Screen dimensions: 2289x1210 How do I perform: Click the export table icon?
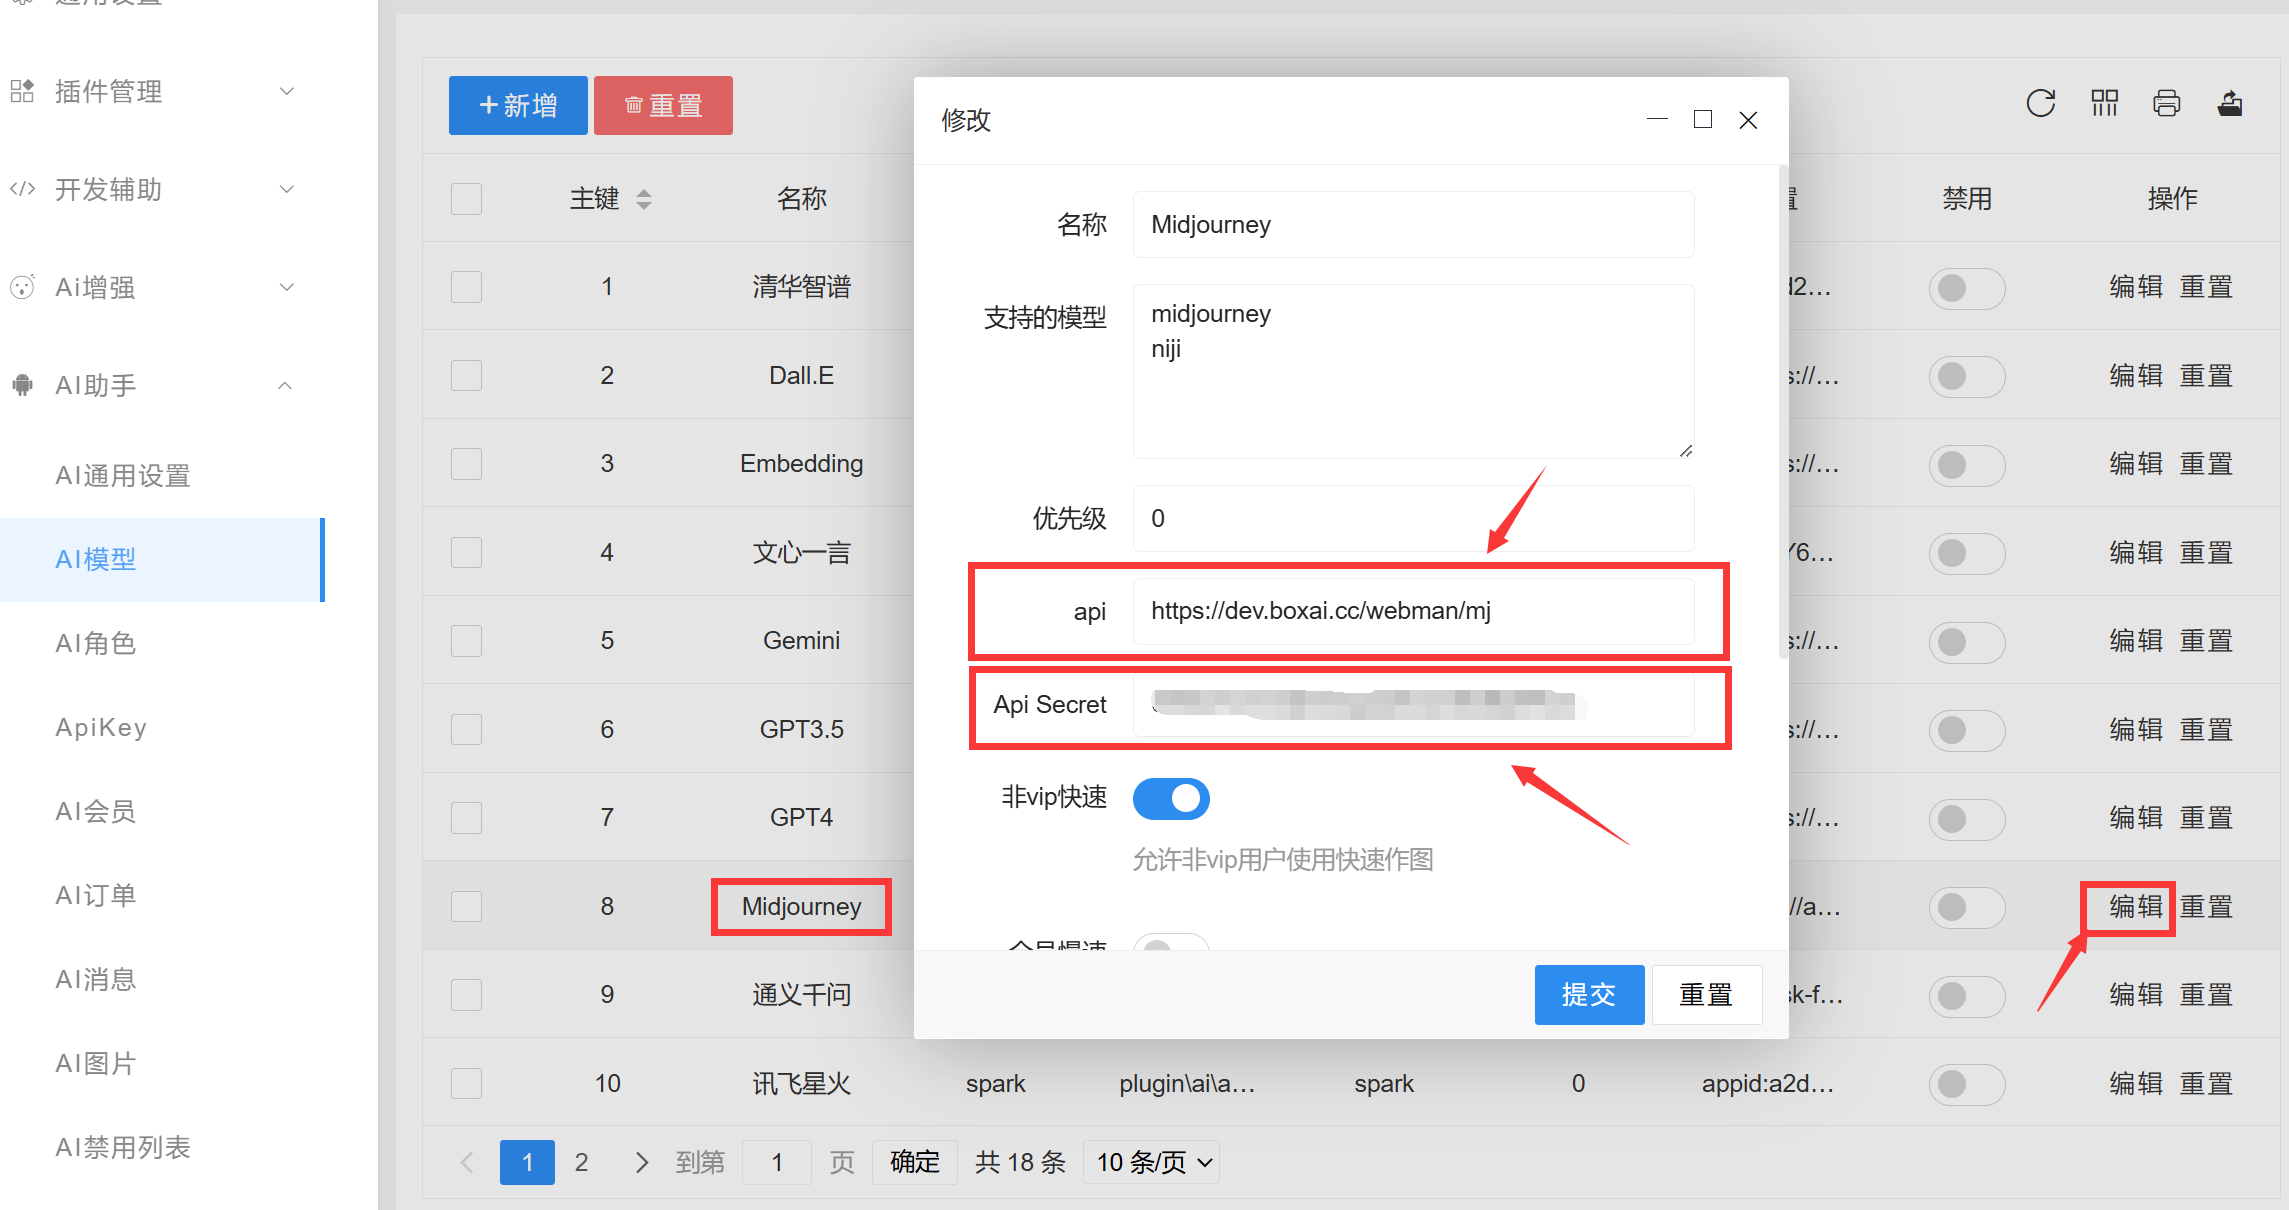tap(2229, 103)
